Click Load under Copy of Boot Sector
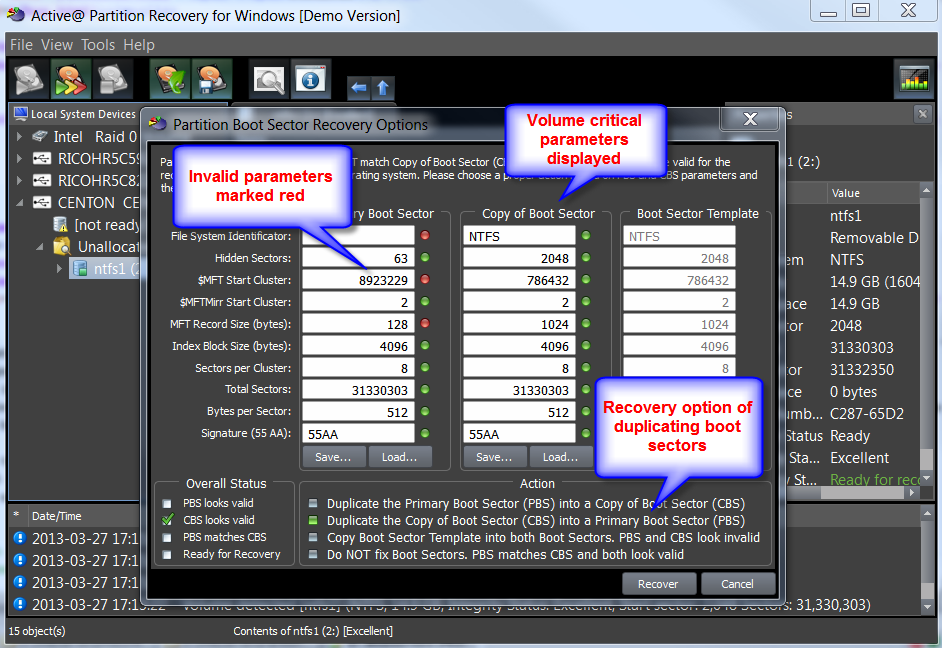 [560, 456]
